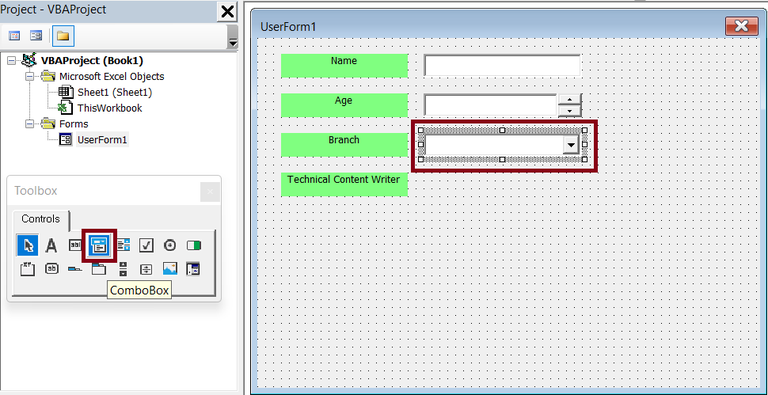The width and height of the screenshot is (768, 395).
Task: Close the UserForm1 designer window
Action: pyautogui.click(x=742, y=26)
